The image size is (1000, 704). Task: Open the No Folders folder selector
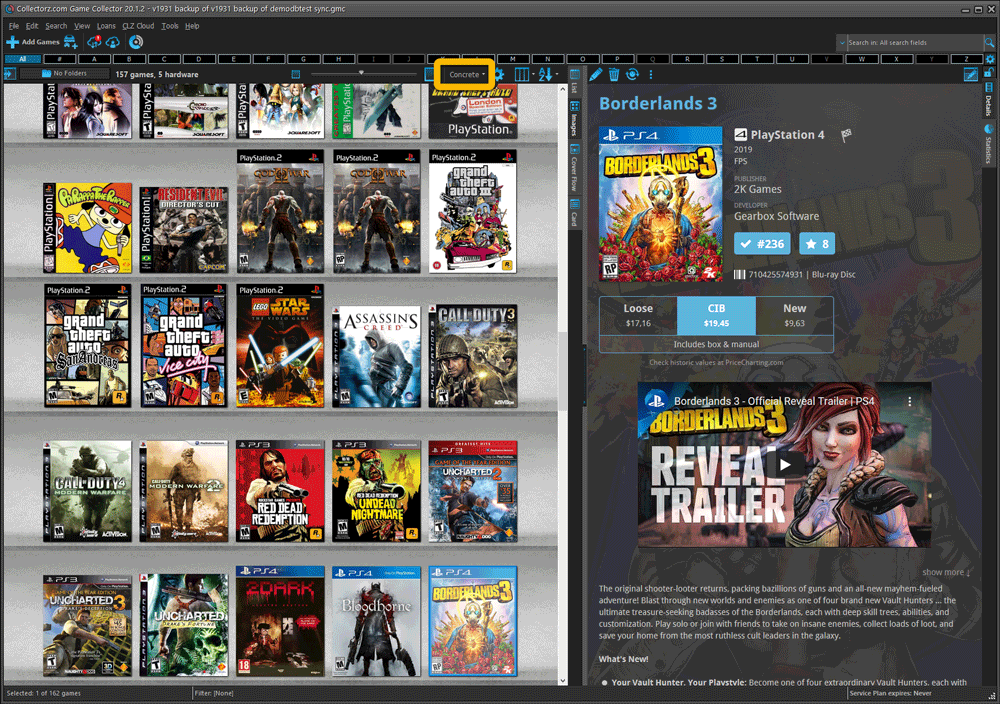point(64,73)
